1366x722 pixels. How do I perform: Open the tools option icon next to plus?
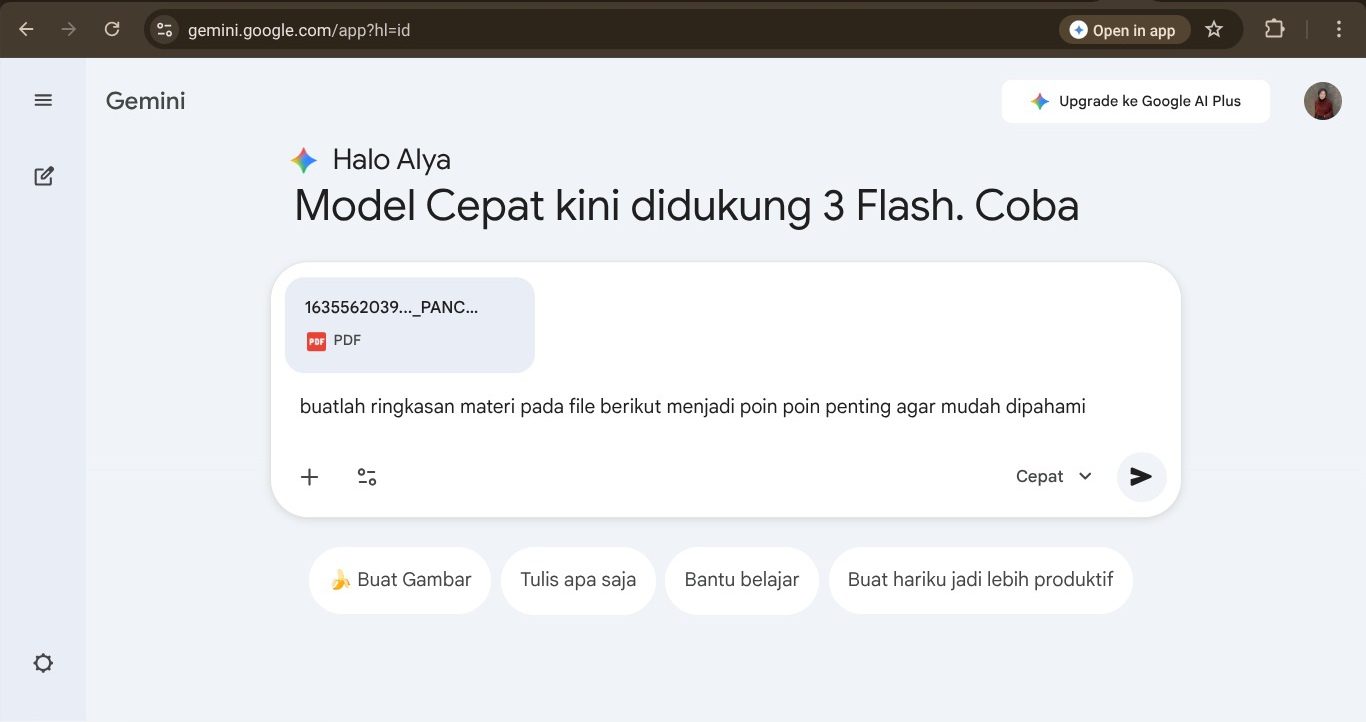click(367, 477)
